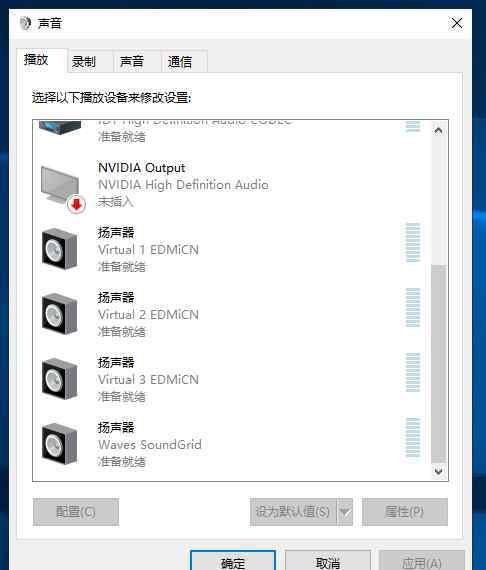Click the sound dialog title bar icon
The width and height of the screenshot is (486, 570).
(25, 24)
